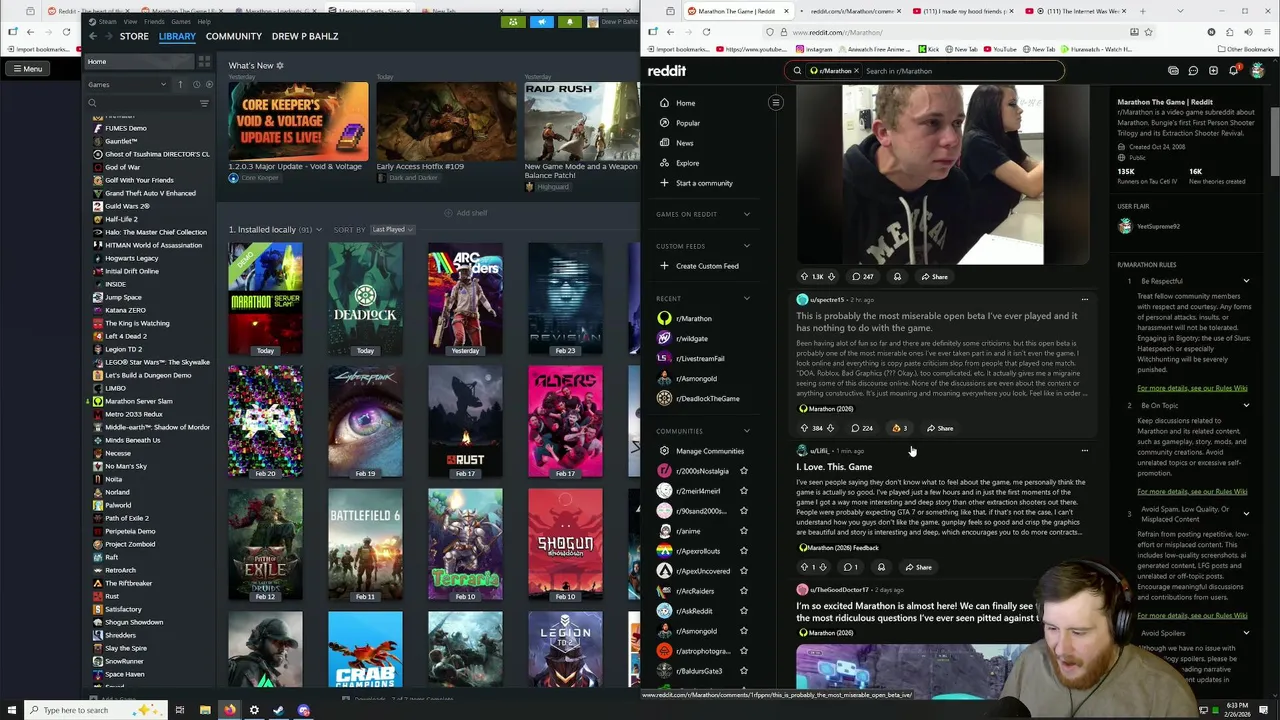This screenshot has width=1280, height=720.
Task: Click Reddit create post plus icon
Action: pyautogui.click(x=1213, y=71)
